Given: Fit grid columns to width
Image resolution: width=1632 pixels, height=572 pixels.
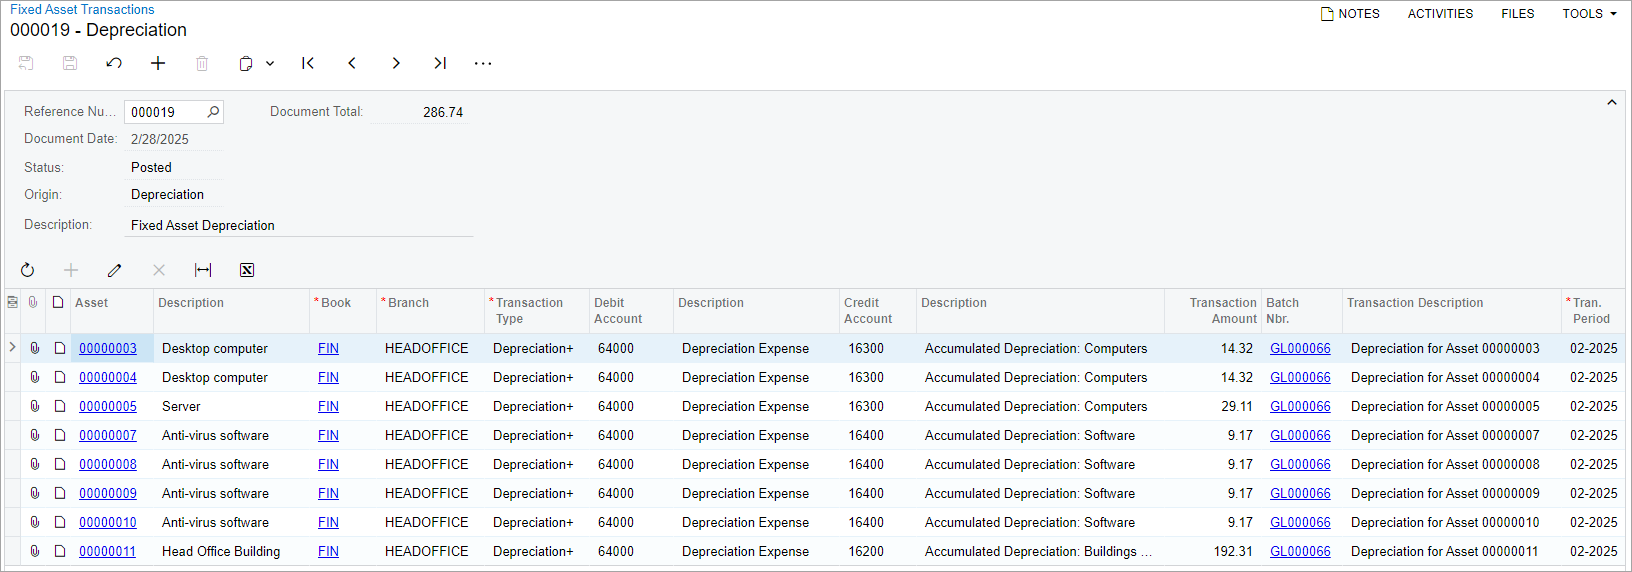Looking at the screenshot, I should 203,270.
